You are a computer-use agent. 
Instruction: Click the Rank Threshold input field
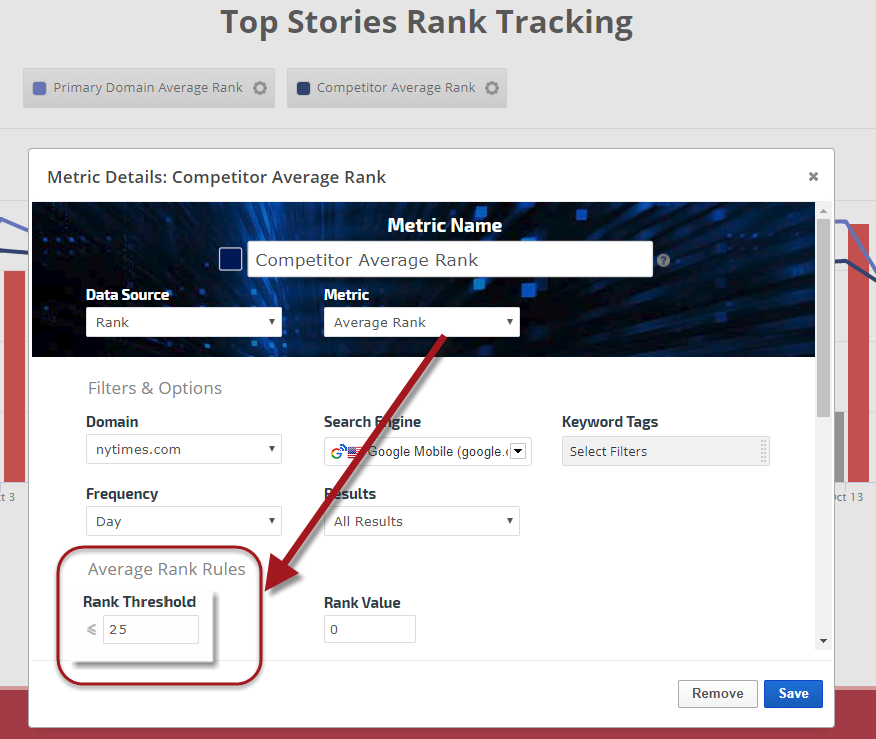pyautogui.click(x=150, y=629)
